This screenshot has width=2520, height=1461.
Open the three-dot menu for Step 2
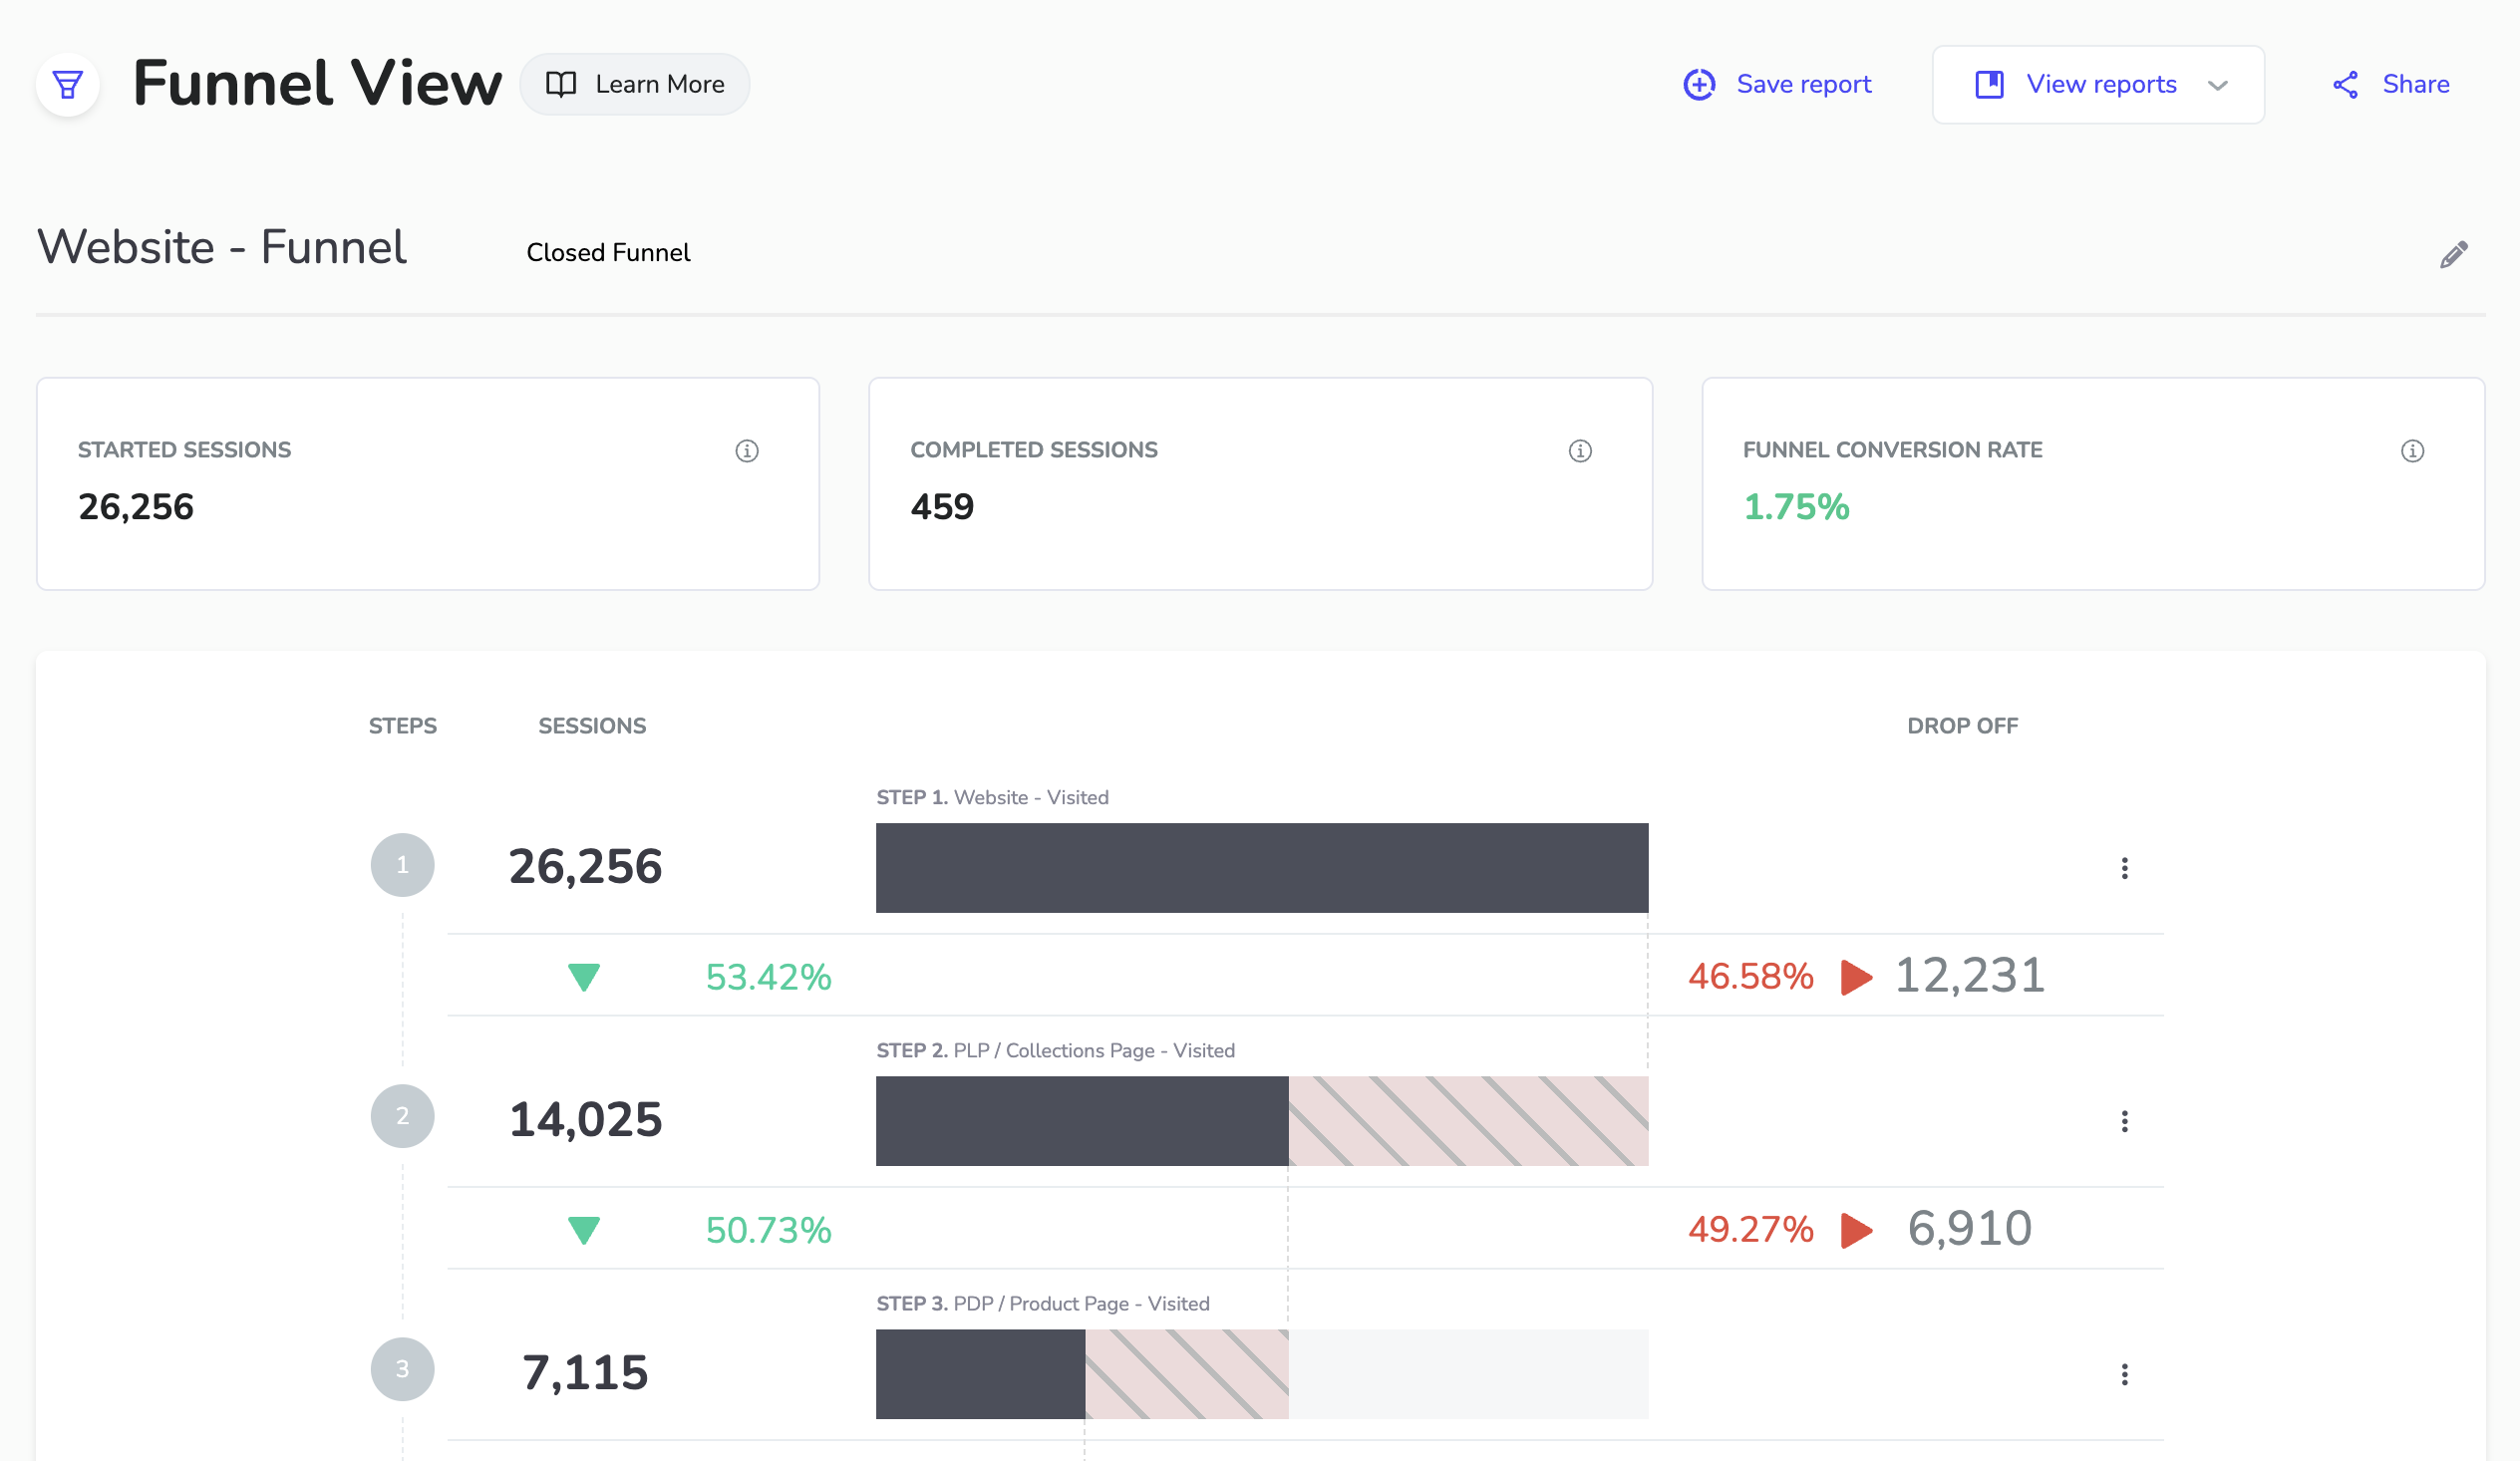coord(2125,1121)
